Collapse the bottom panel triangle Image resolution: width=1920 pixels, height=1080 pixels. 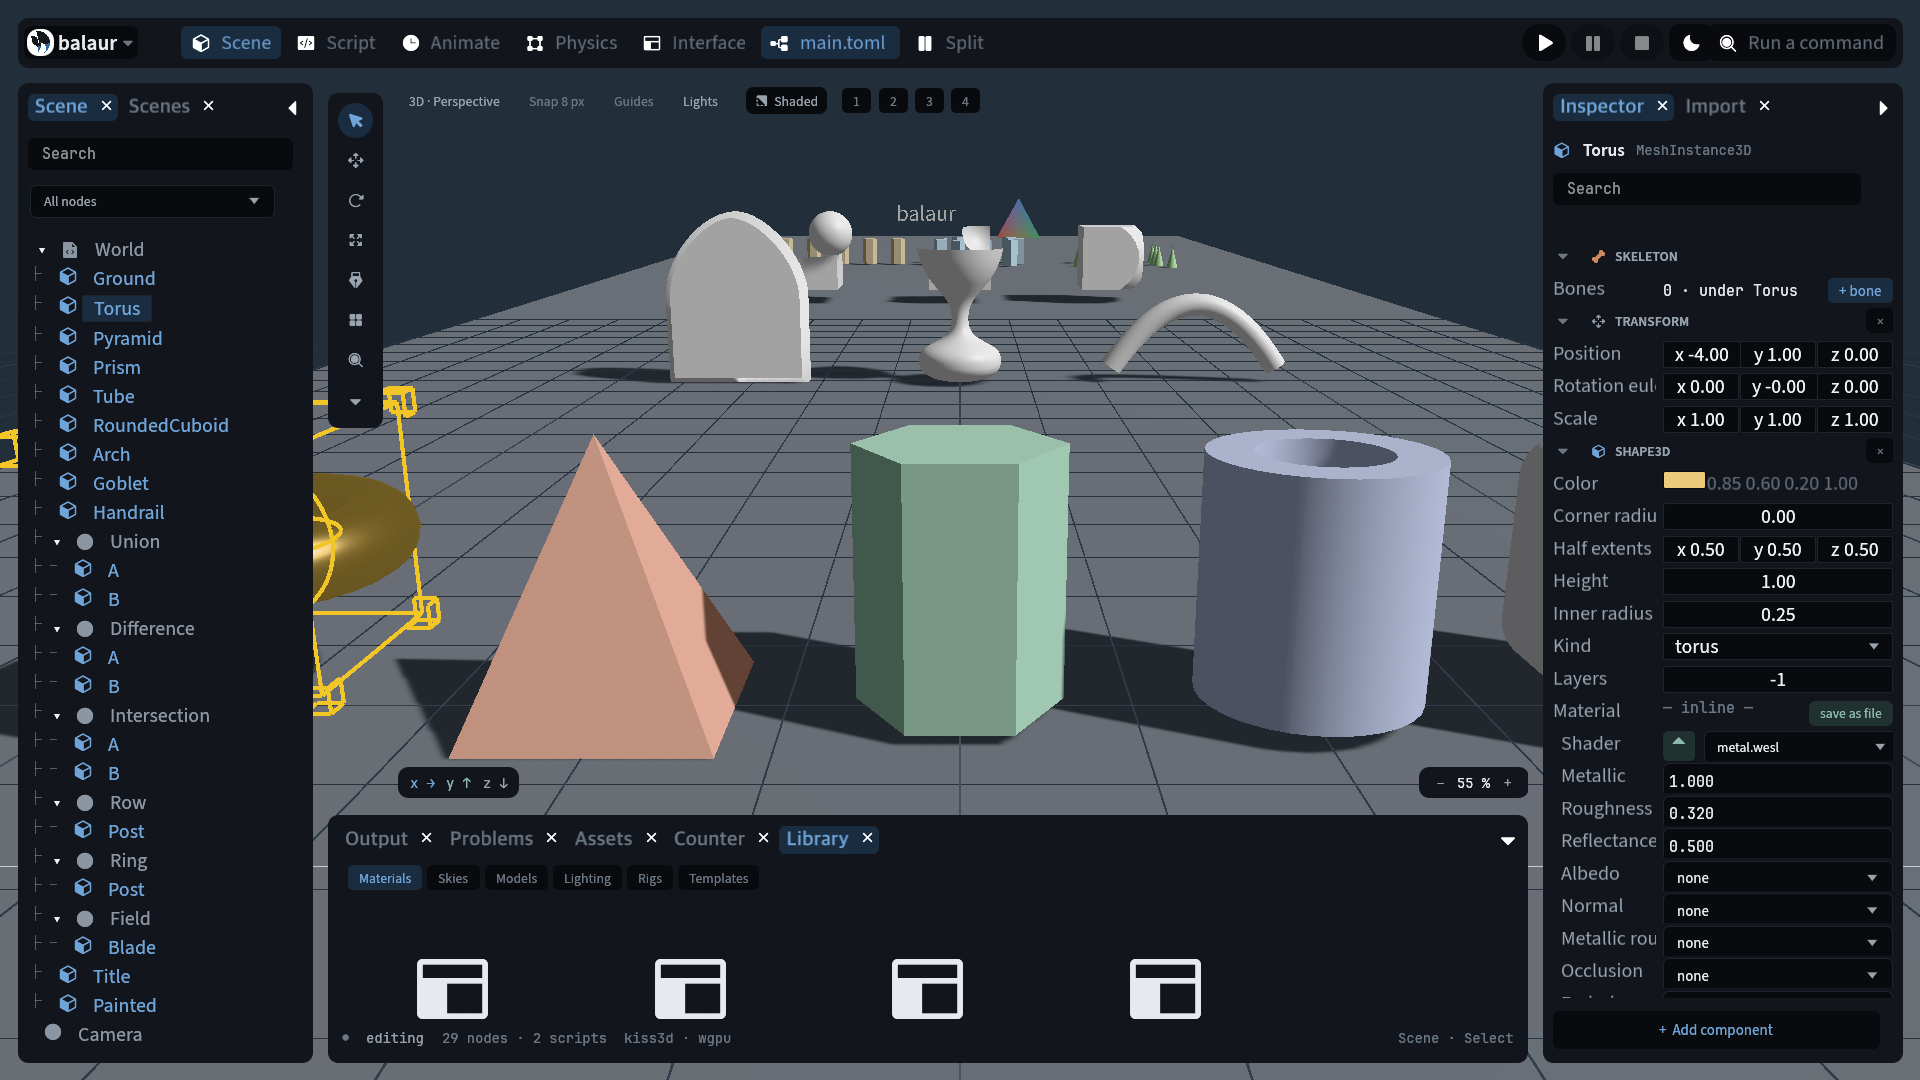[1507, 840]
